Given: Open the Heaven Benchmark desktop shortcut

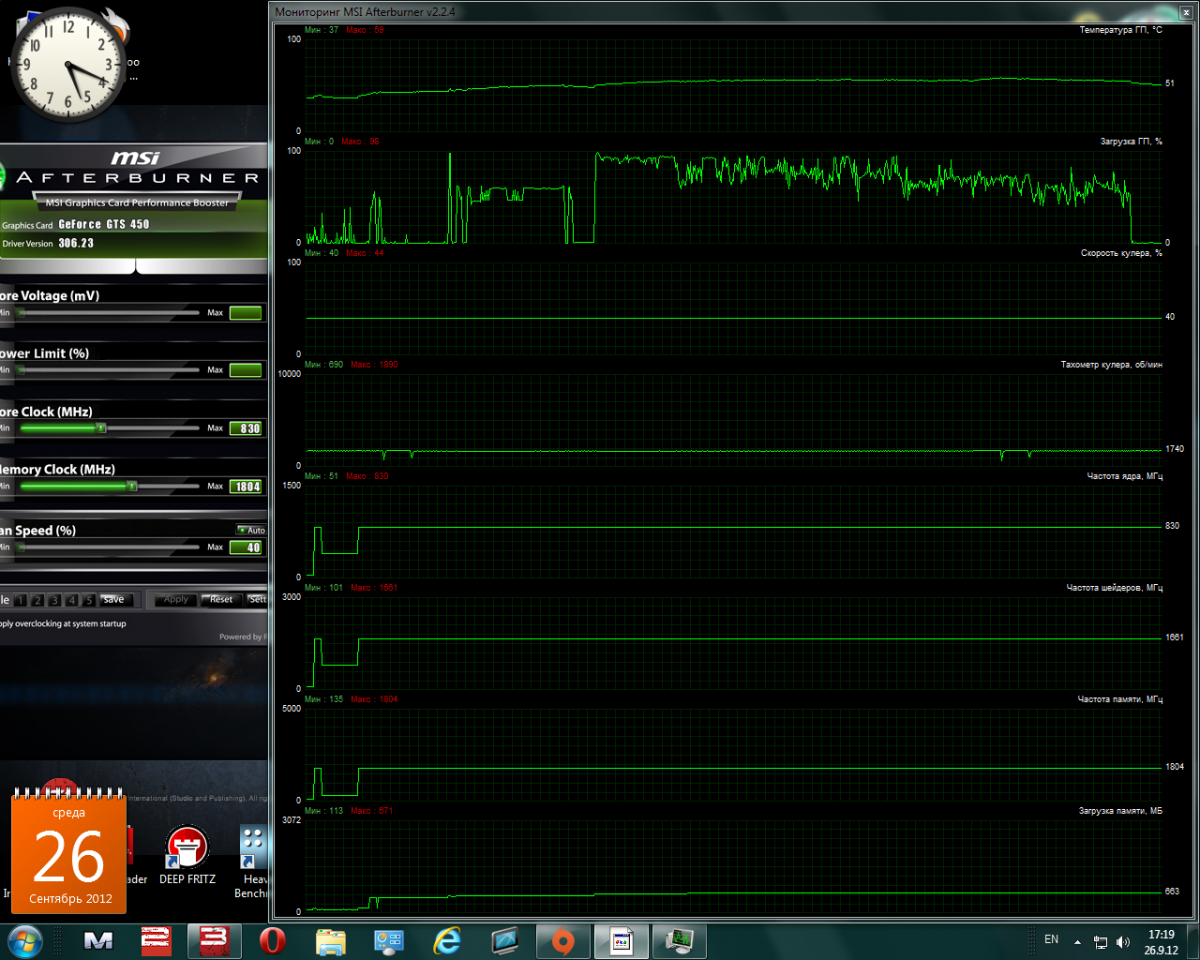Looking at the screenshot, I should point(252,862).
